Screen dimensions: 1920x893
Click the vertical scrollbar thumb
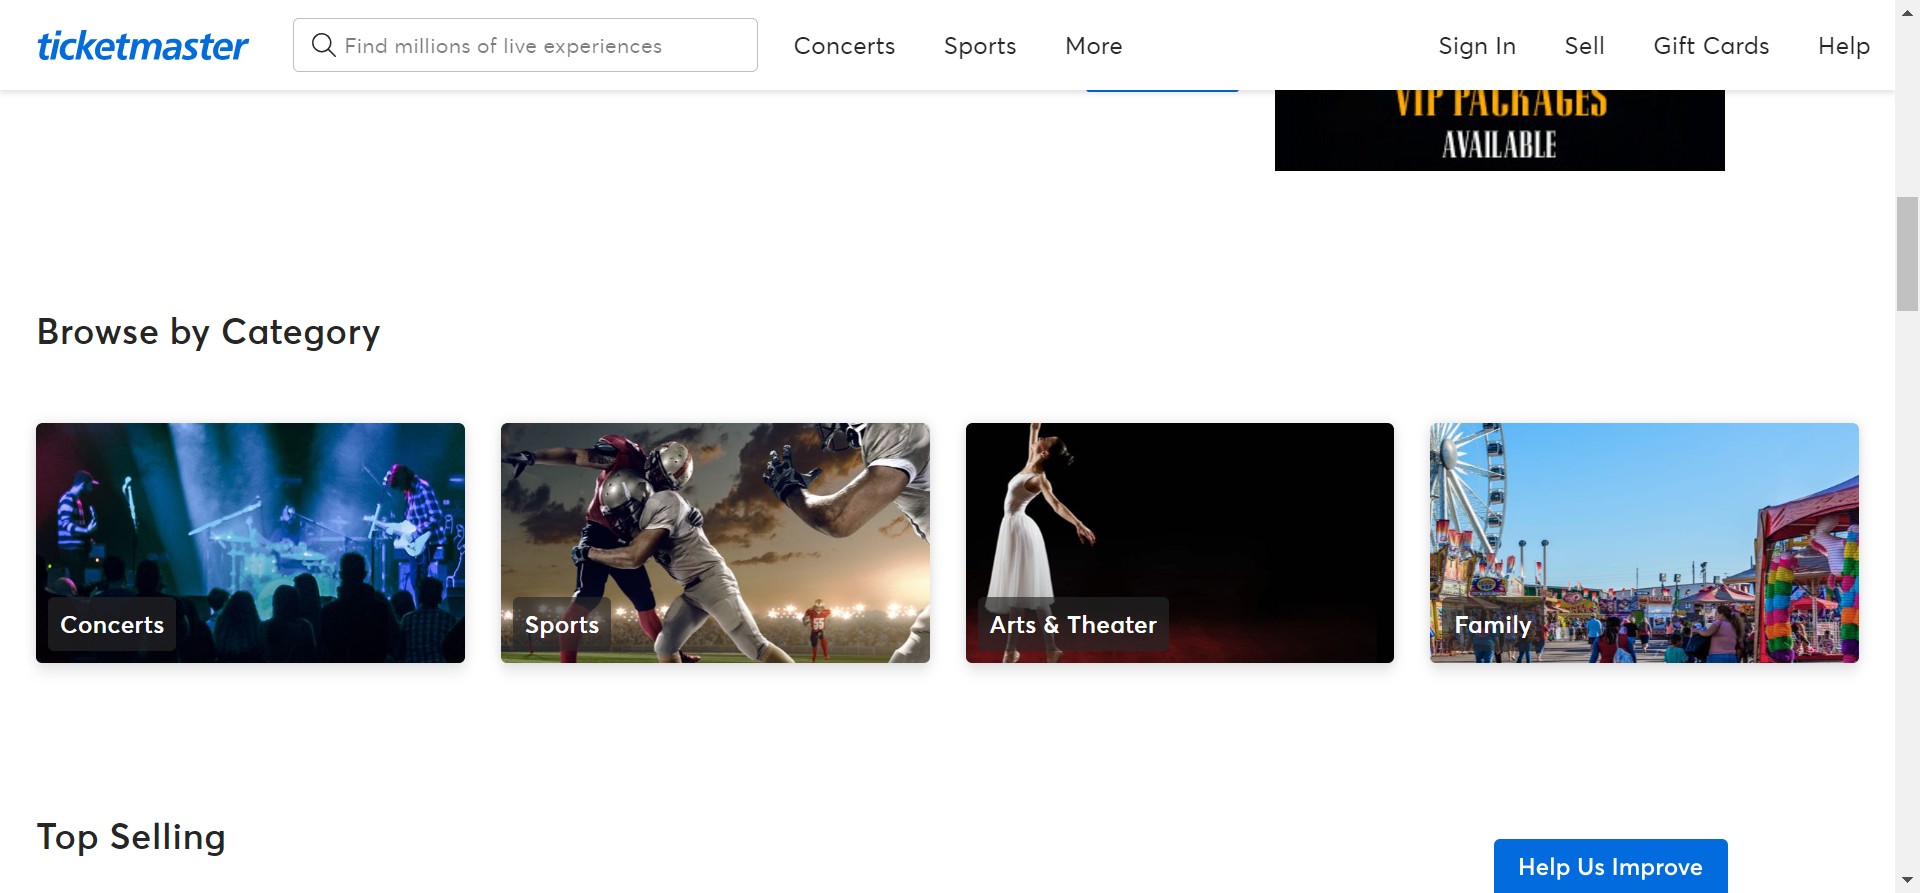[1907, 254]
